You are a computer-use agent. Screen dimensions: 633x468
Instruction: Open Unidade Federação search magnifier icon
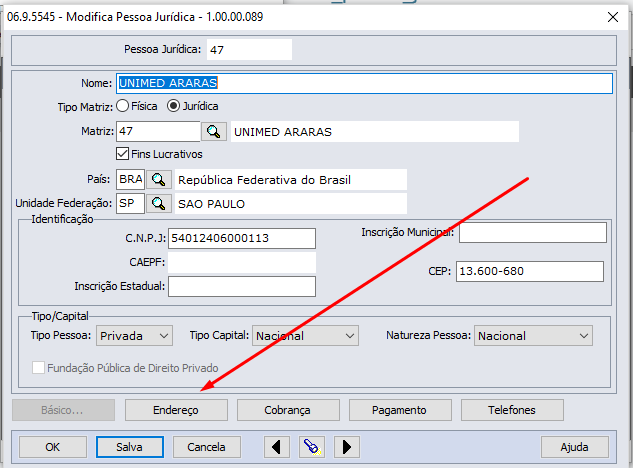[159, 204]
